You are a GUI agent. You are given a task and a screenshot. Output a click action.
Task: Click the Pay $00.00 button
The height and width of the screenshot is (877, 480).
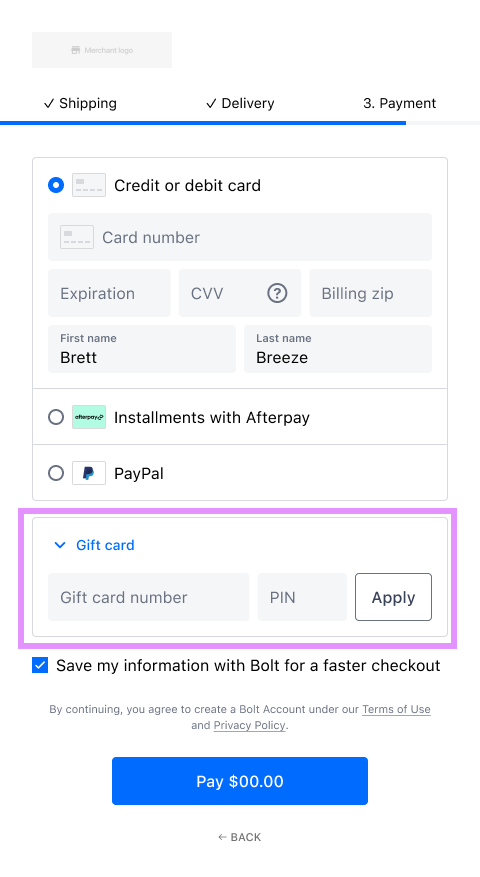pos(240,781)
